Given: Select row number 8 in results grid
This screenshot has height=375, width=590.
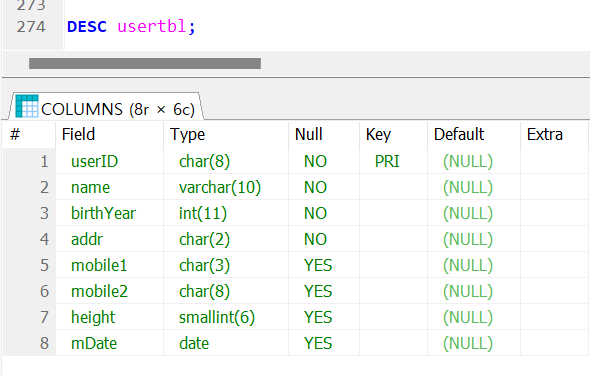Looking at the screenshot, I should tap(29, 343).
